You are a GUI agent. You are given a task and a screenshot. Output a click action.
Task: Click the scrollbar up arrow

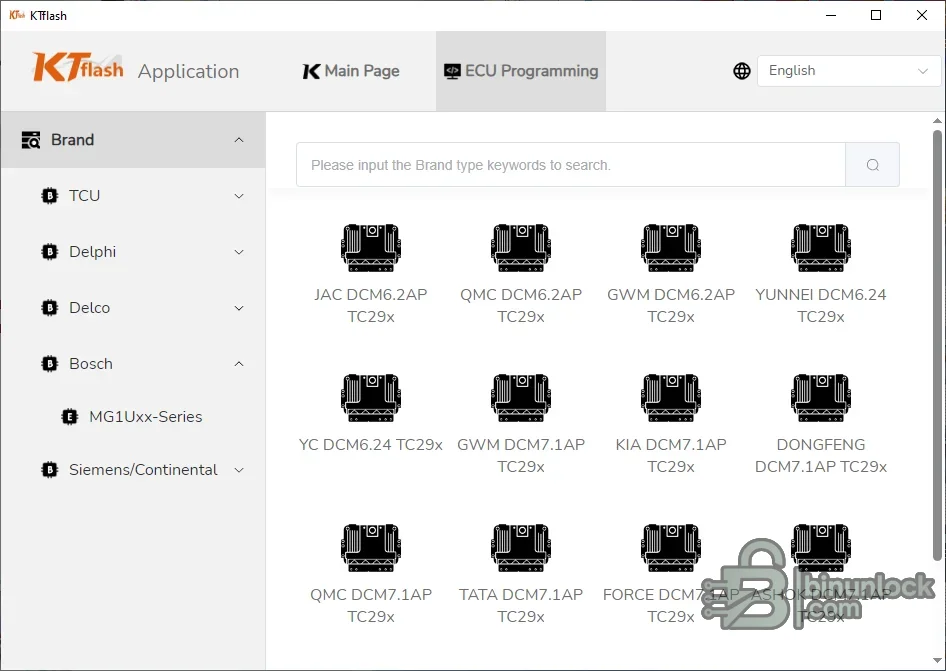tap(937, 121)
